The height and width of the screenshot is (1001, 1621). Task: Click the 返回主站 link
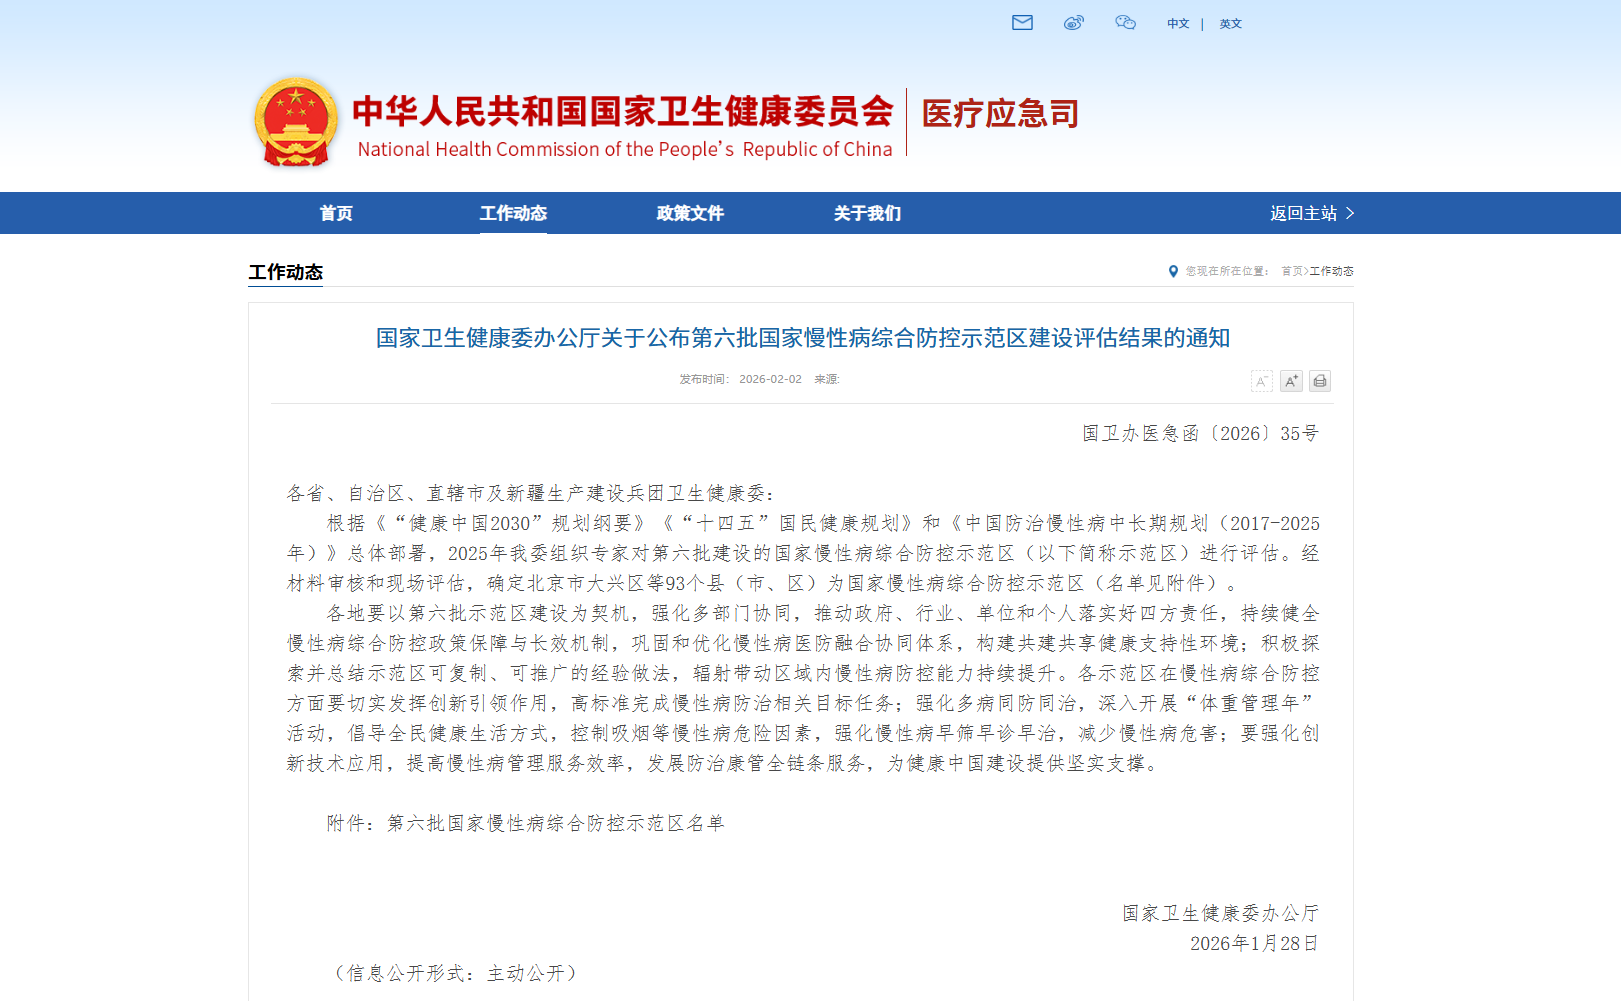(x=1303, y=213)
